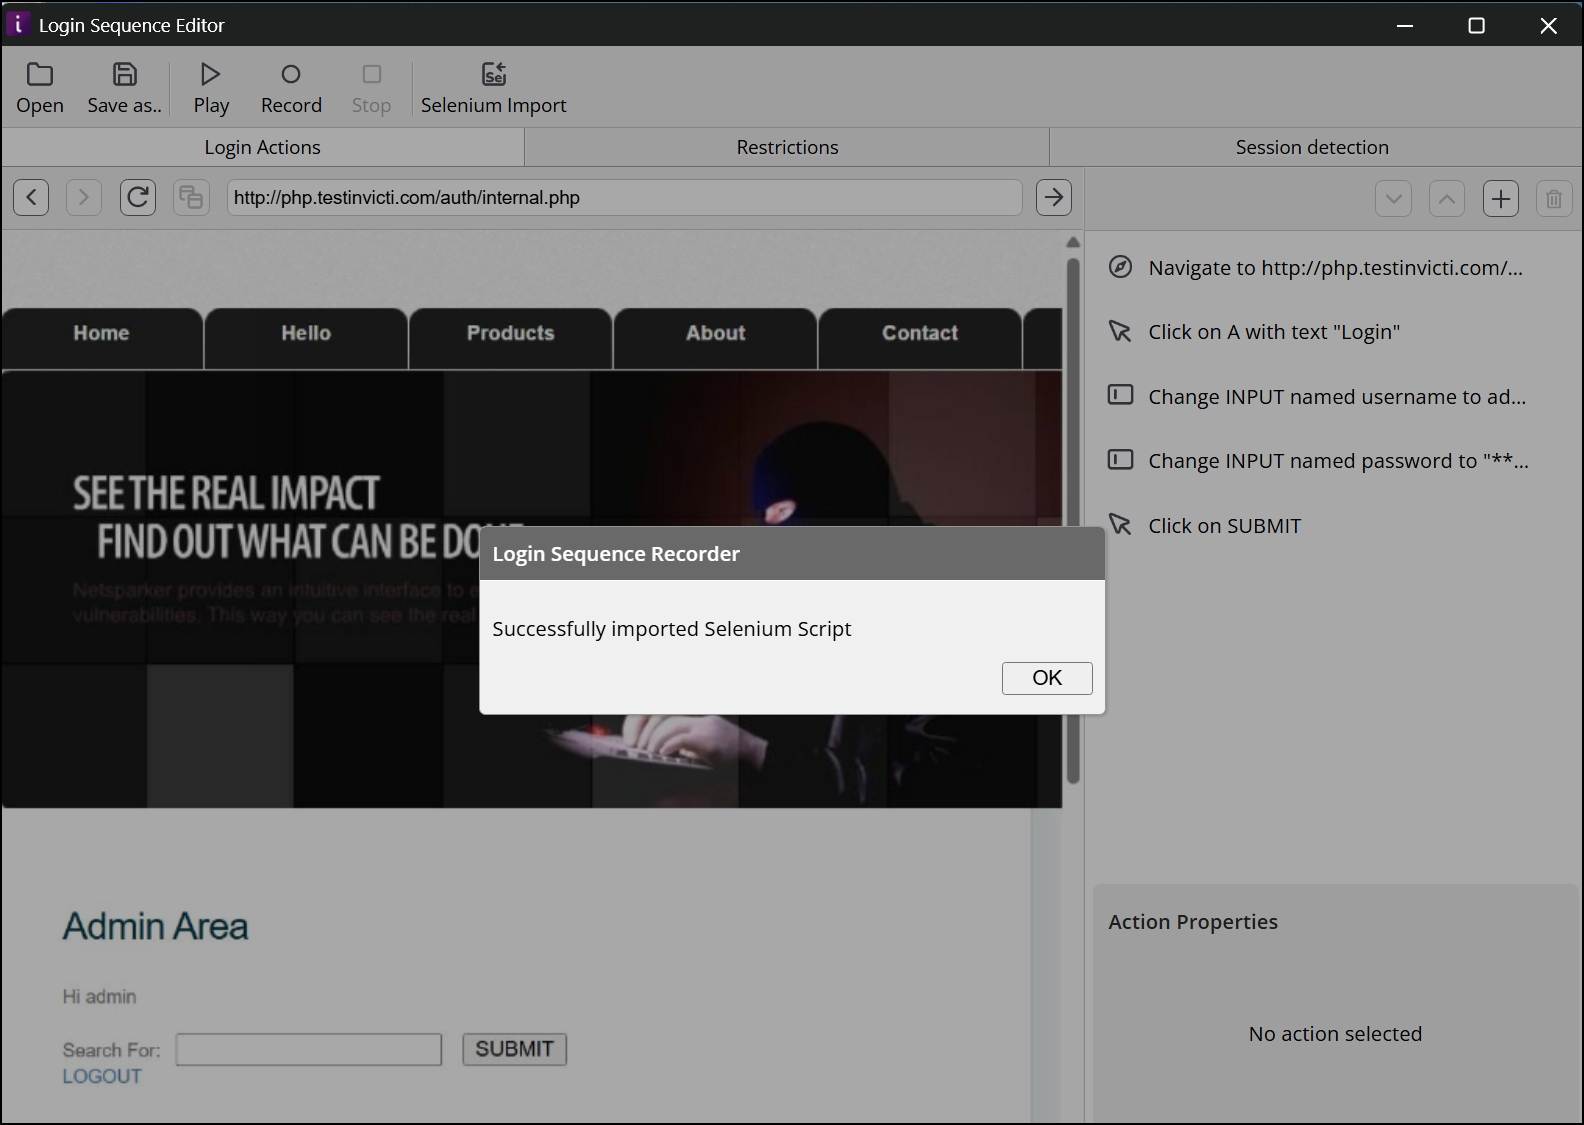Open a login sequence file
The image size is (1584, 1125).
pos(40,89)
